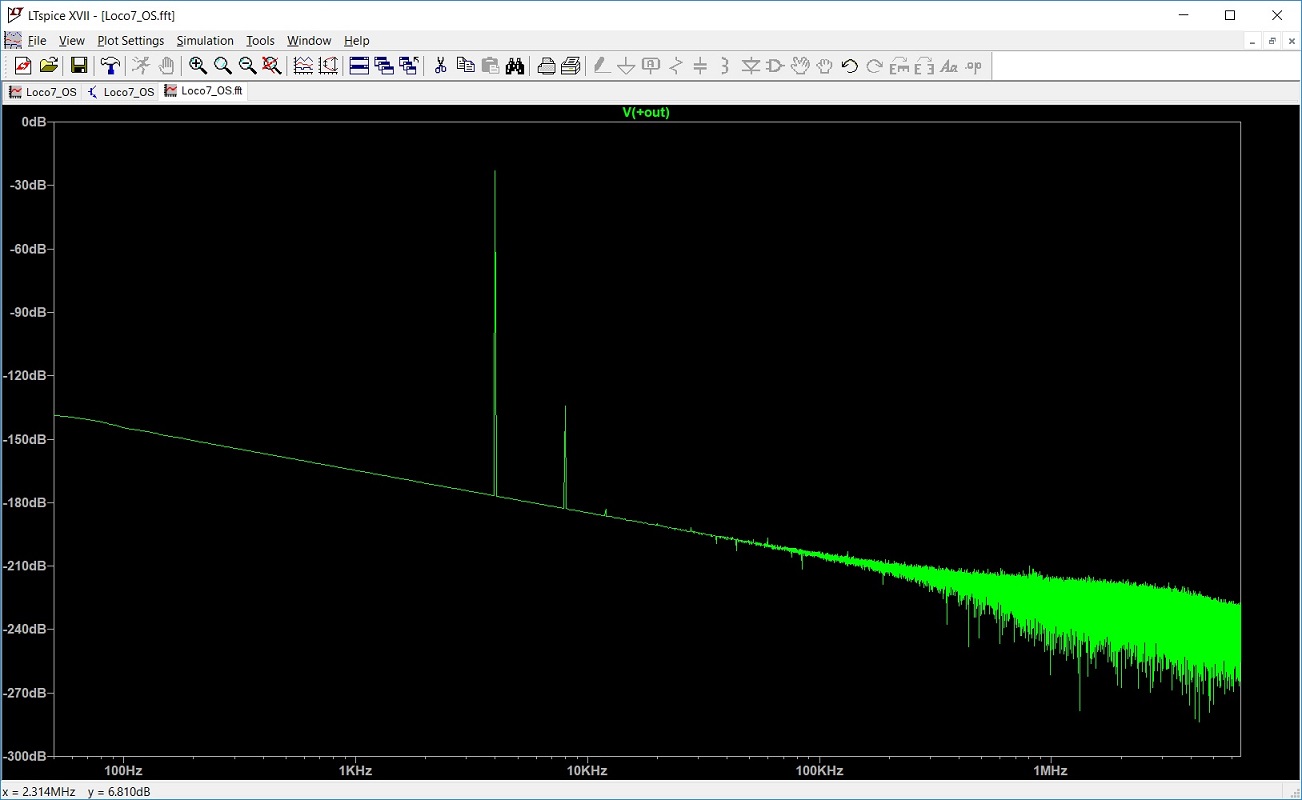
Task: Select the SPICE directive .op tool
Action: click(974, 66)
